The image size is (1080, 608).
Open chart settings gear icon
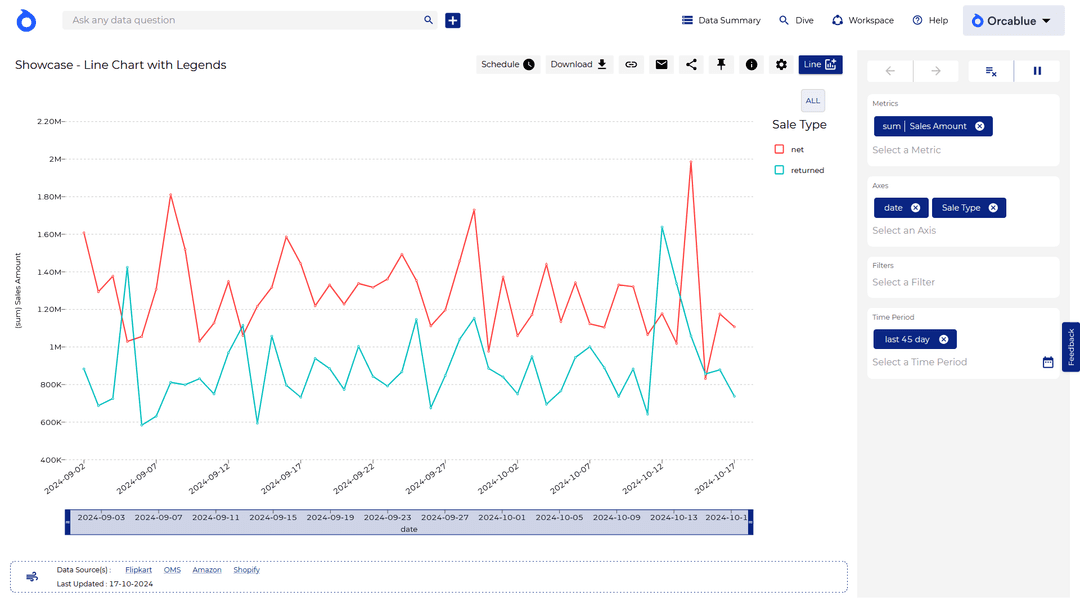pos(781,65)
